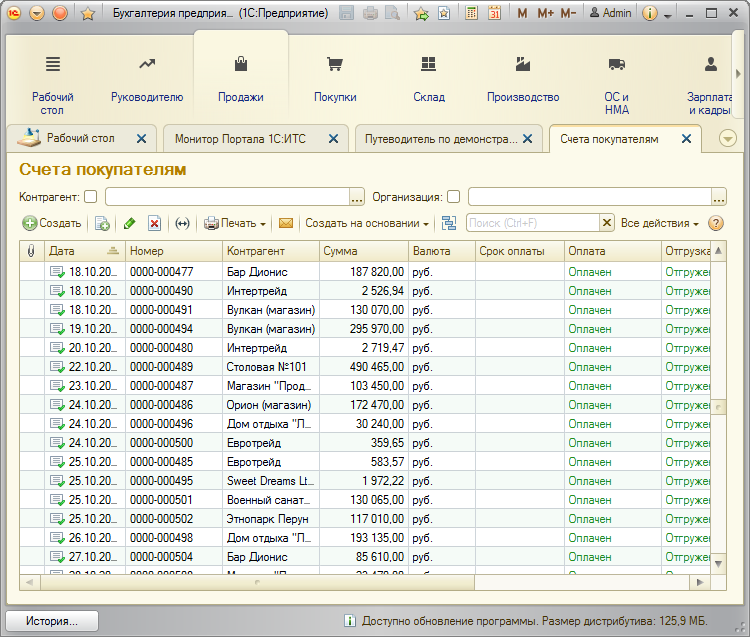Open Организация selection ellipsis button

pos(718,197)
